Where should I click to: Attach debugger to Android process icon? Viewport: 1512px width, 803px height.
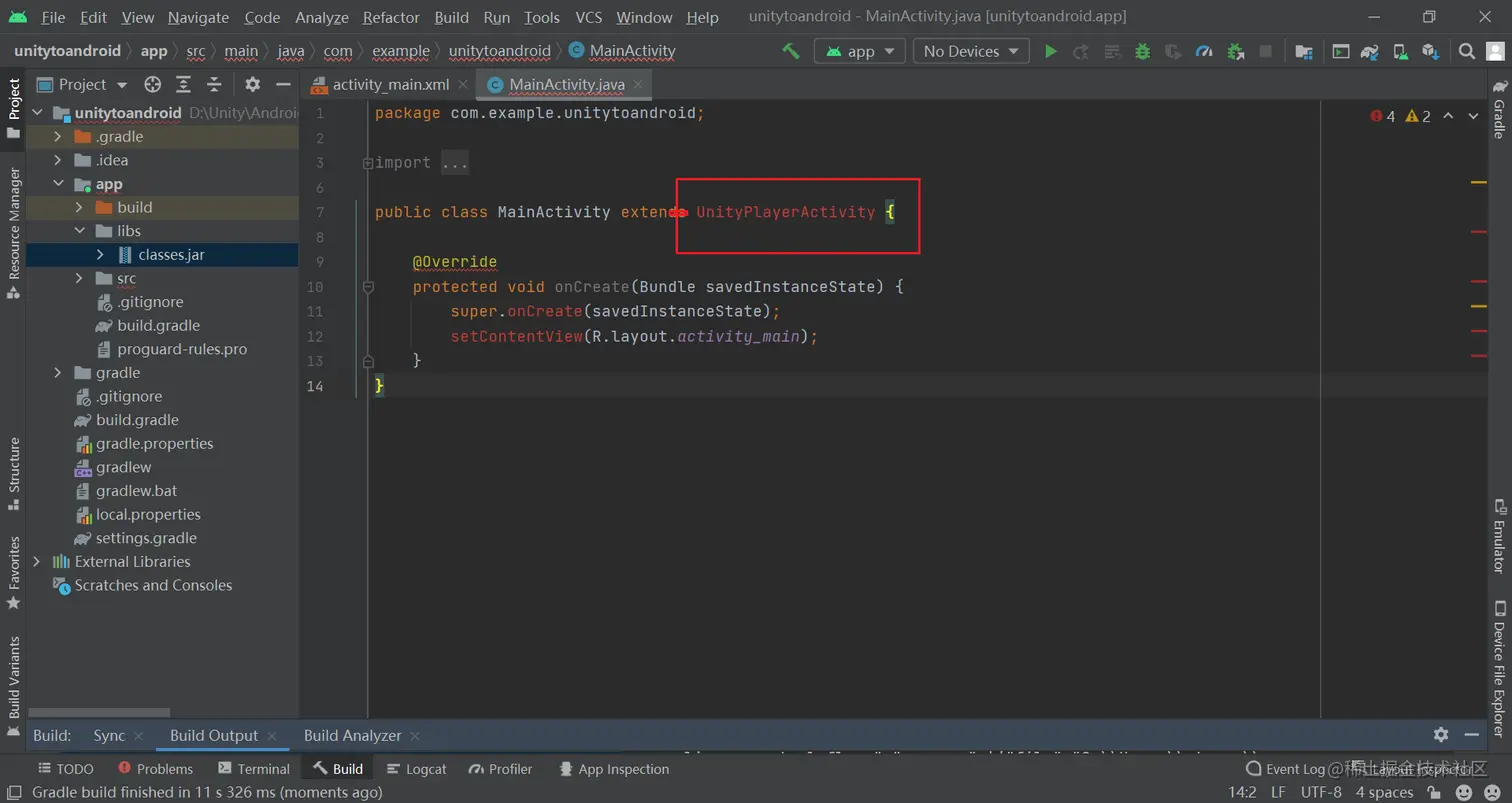[x=1235, y=51]
